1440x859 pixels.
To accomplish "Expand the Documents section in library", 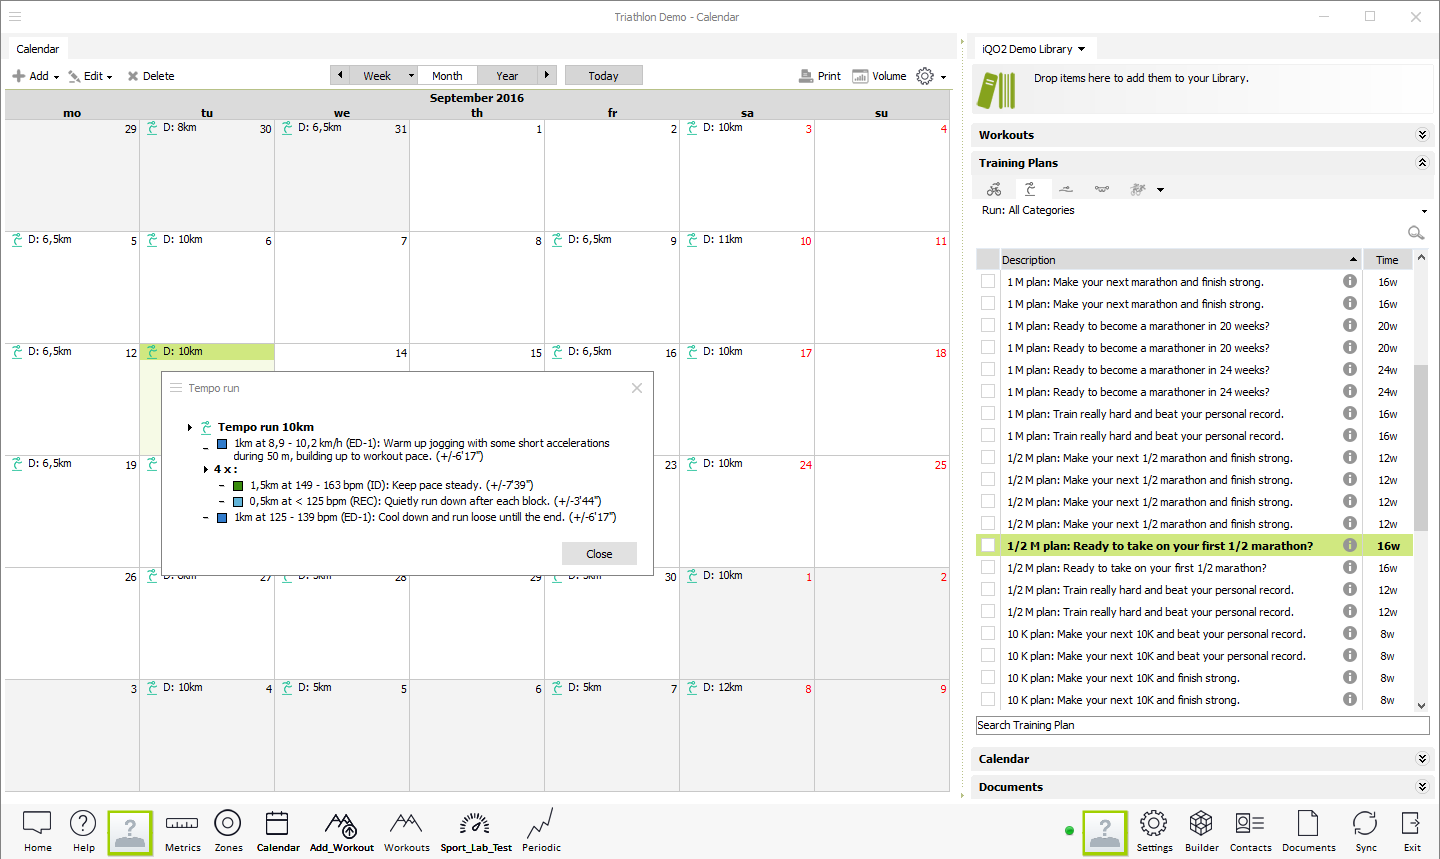I will (x=1422, y=787).
